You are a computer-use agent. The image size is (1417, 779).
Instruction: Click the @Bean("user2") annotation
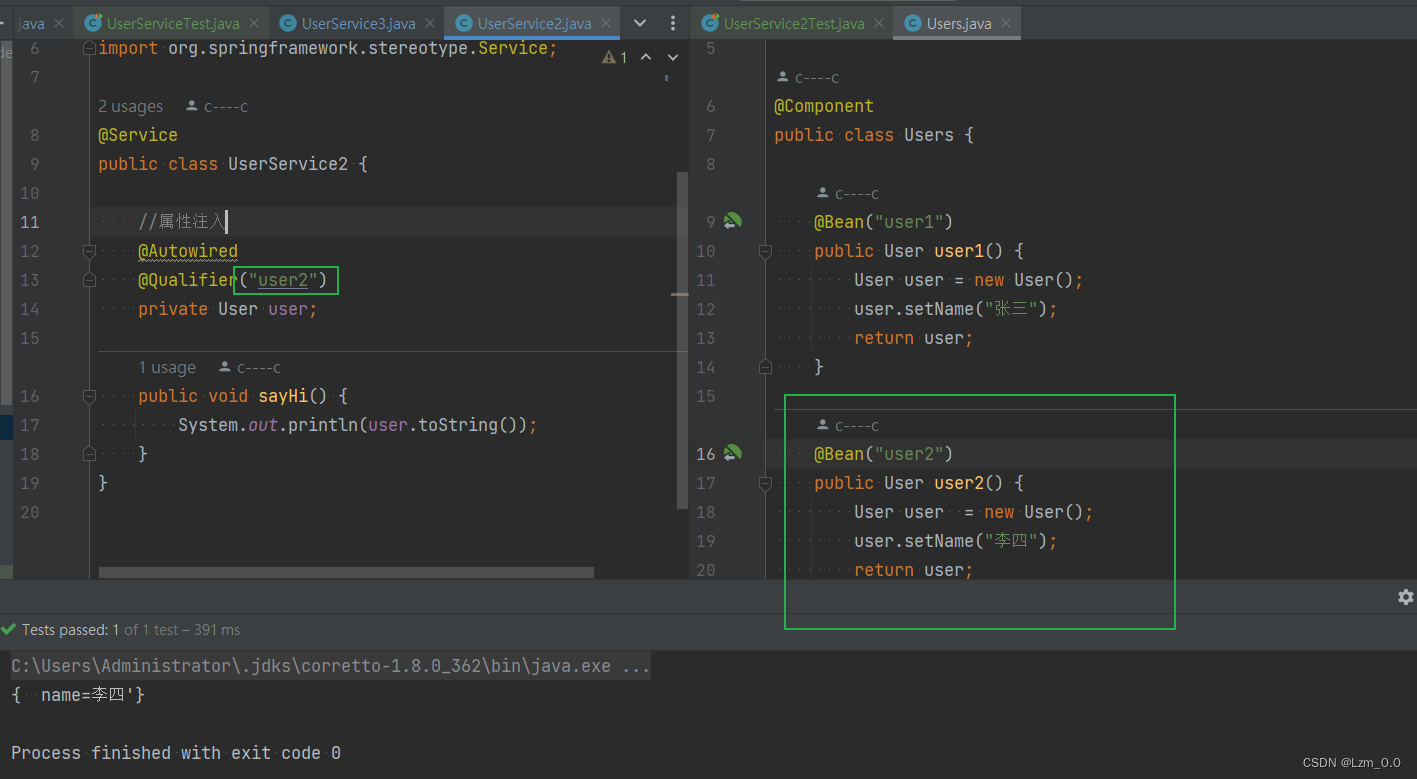click(884, 454)
